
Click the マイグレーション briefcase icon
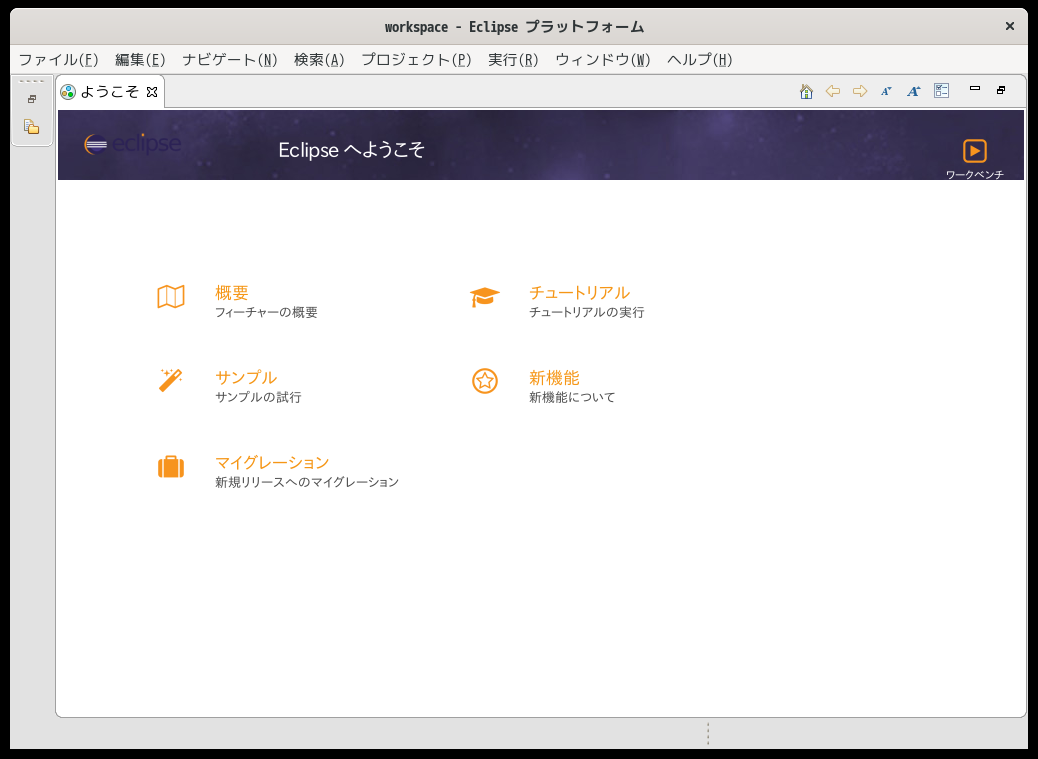171,467
